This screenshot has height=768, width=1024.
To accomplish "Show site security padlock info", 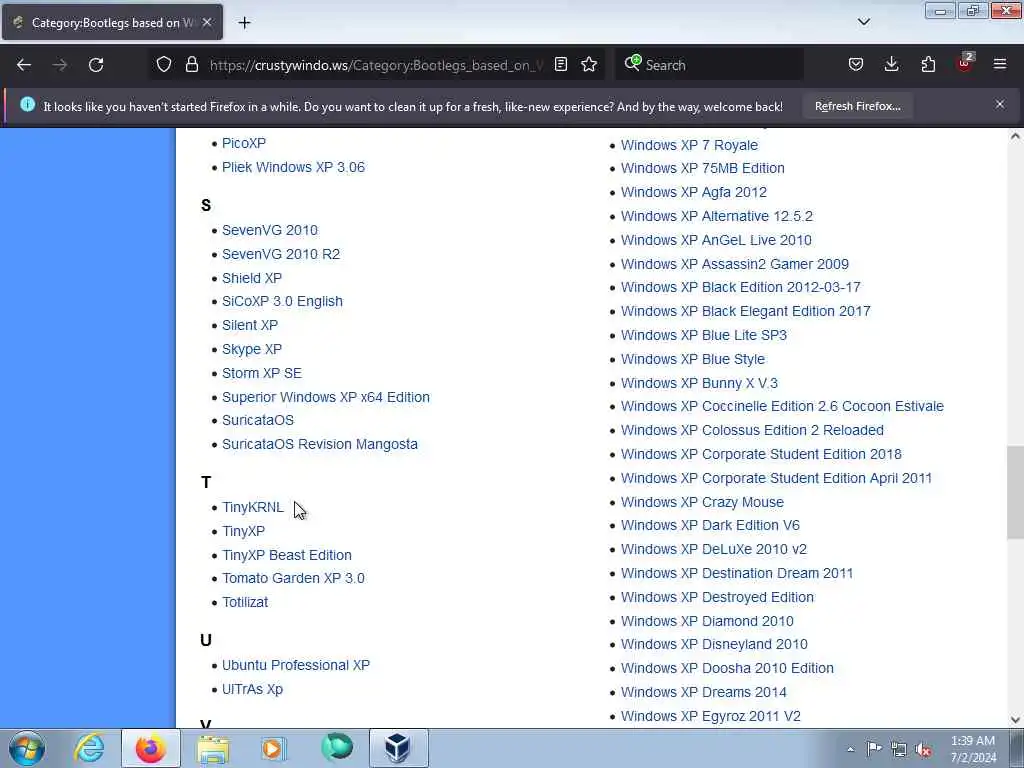I will [x=191, y=65].
